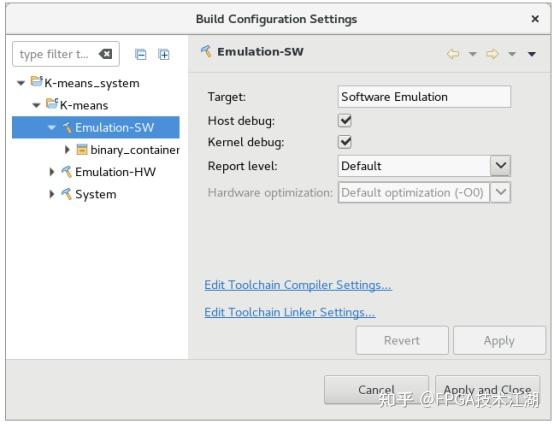This screenshot has height=424, width=554.
Task: Expand the Emulation-HW tree node
Action: [52, 172]
